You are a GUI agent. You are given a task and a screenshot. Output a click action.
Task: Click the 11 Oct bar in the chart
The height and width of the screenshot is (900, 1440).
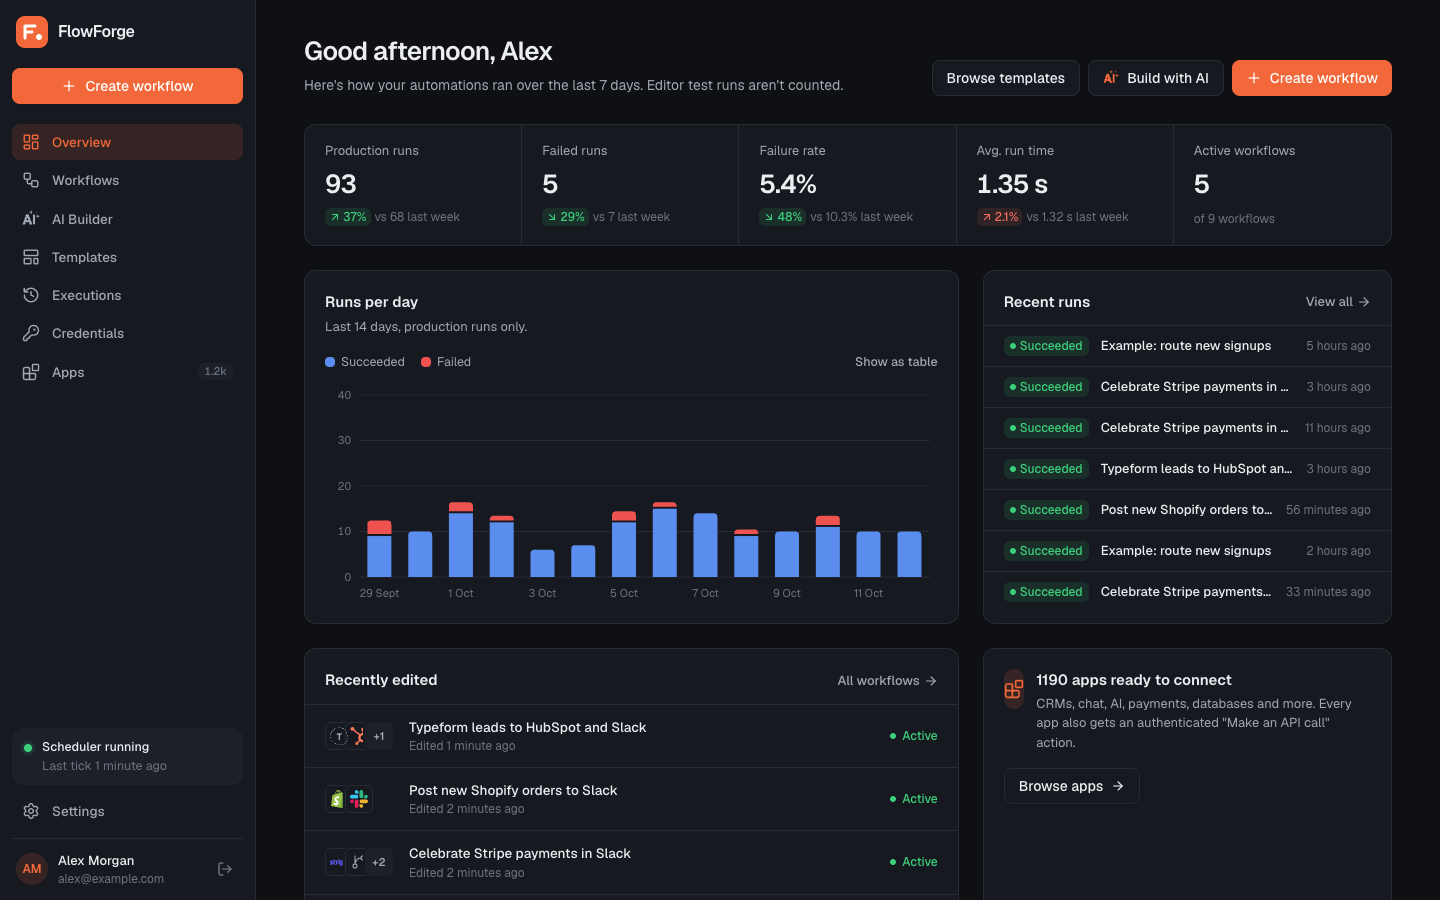(868, 554)
